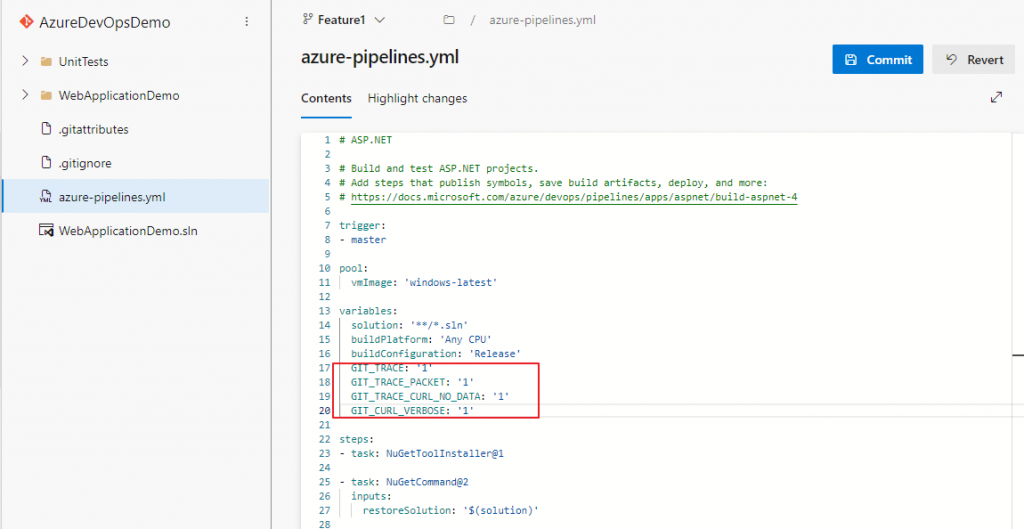The height and width of the screenshot is (529, 1024).
Task: Select azure-pipelines.yml in the file tree
Action: pyautogui.click(x=136, y=197)
